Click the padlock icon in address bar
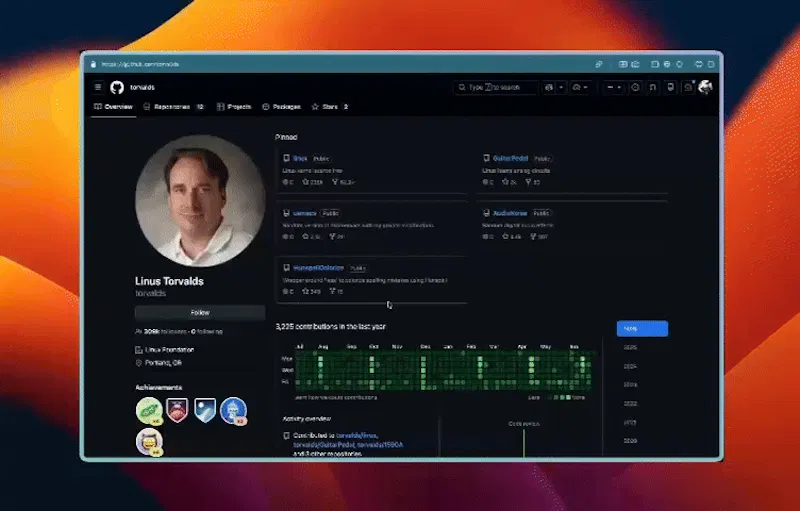Image resolution: width=800 pixels, height=511 pixels. (93, 64)
